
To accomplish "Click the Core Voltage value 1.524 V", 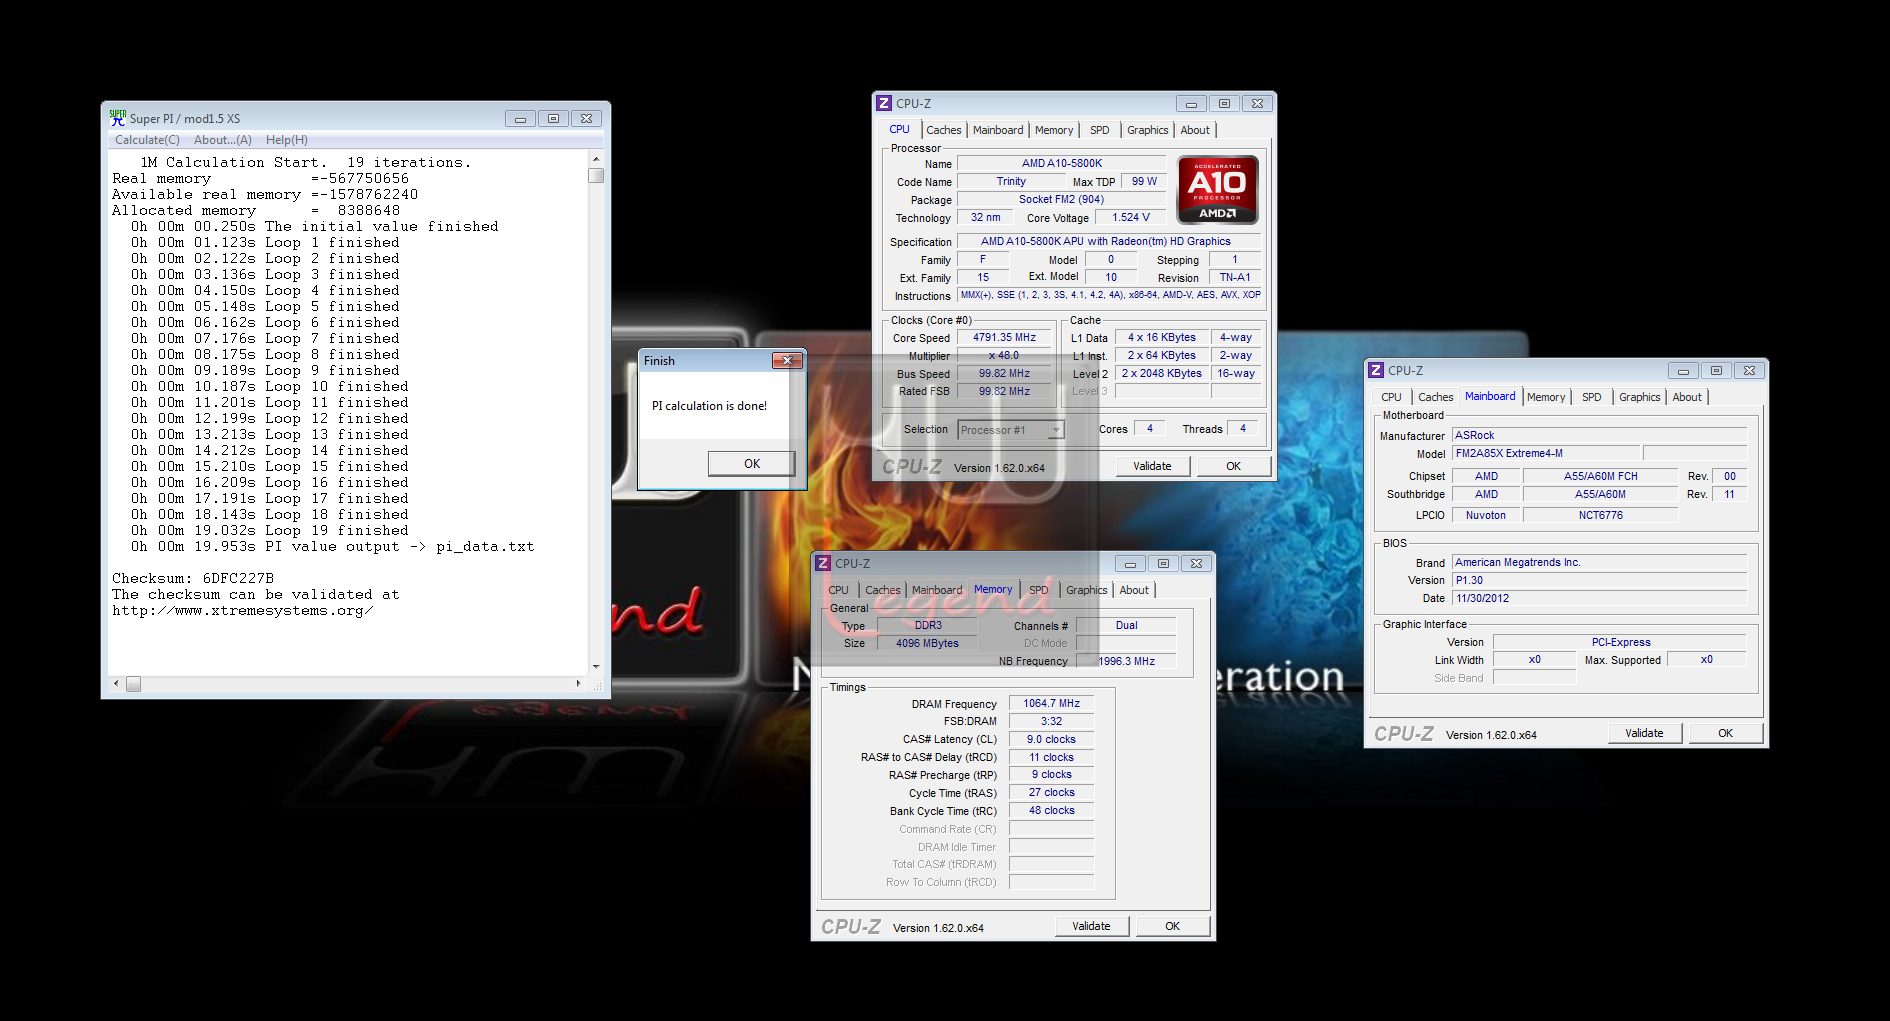I will coord(1131,217).
